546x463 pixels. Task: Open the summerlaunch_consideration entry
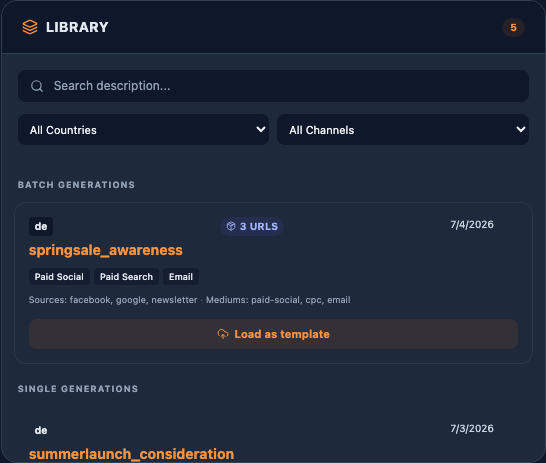pyautogui.click(x=131, y=454)
